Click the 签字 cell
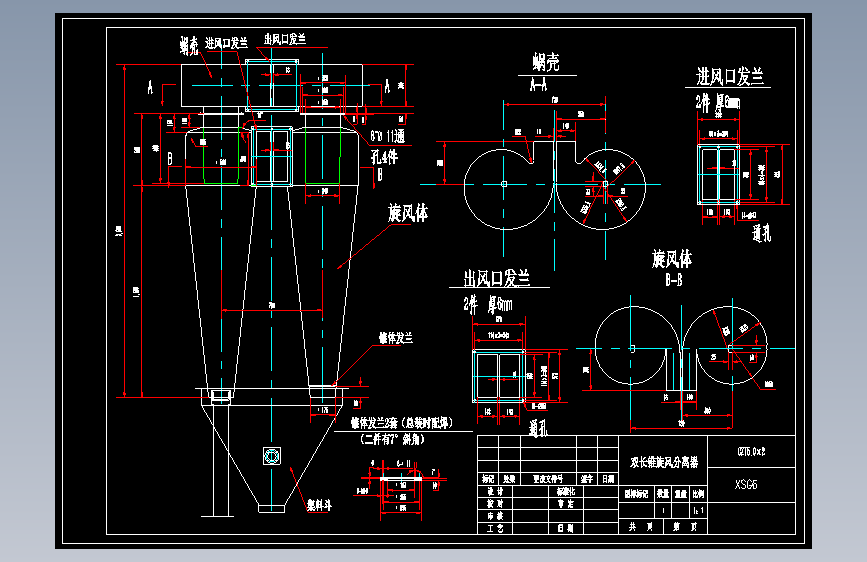This screenshot has height=562, width=867. pyautogui.click(x=587, y=479)
